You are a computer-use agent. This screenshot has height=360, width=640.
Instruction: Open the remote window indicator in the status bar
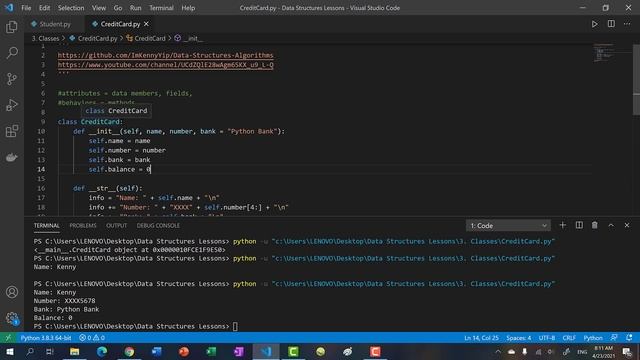coord(8,338)
